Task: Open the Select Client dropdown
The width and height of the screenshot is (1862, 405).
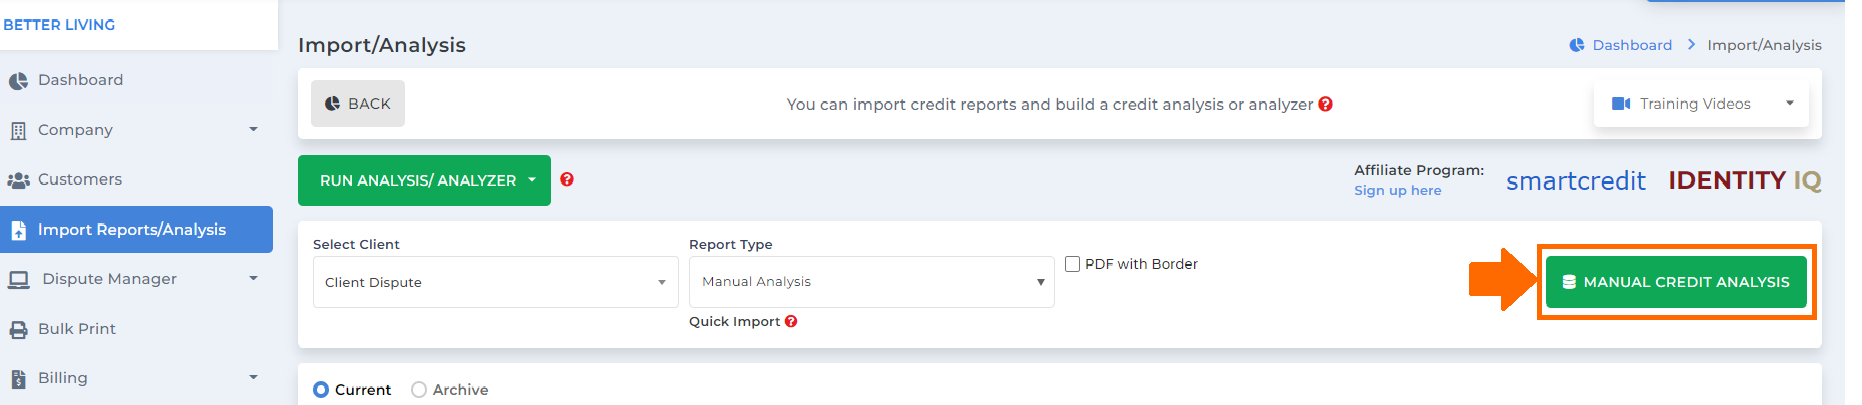Action: tap(495, 282)
